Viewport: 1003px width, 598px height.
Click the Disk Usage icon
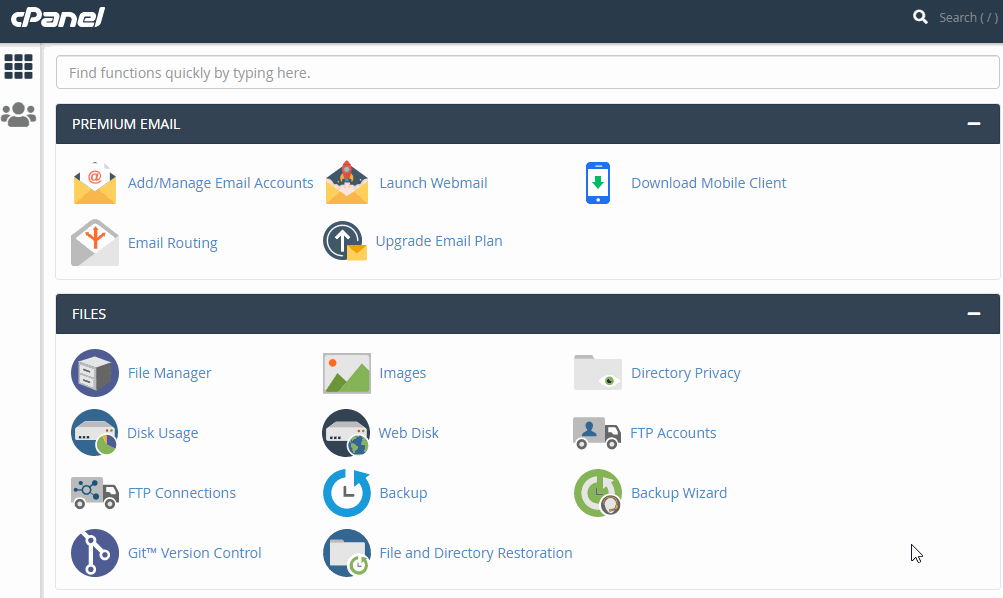95,433
